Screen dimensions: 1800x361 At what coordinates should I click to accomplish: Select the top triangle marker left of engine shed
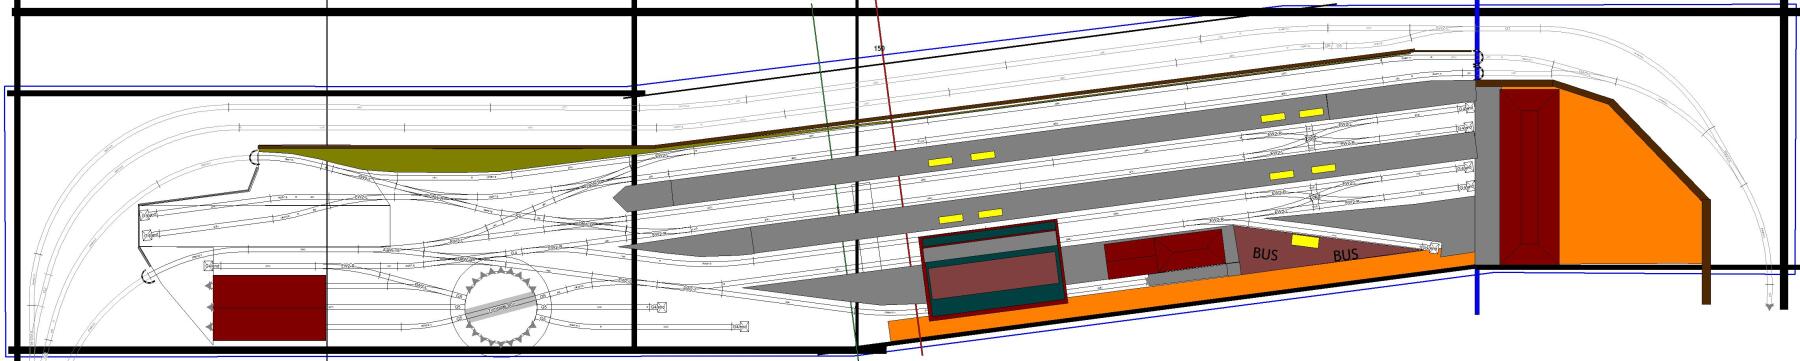[208, 286]
